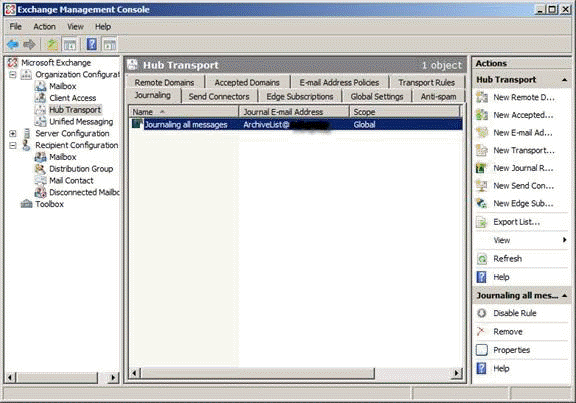Open the Action menu

tap(44, 26)
